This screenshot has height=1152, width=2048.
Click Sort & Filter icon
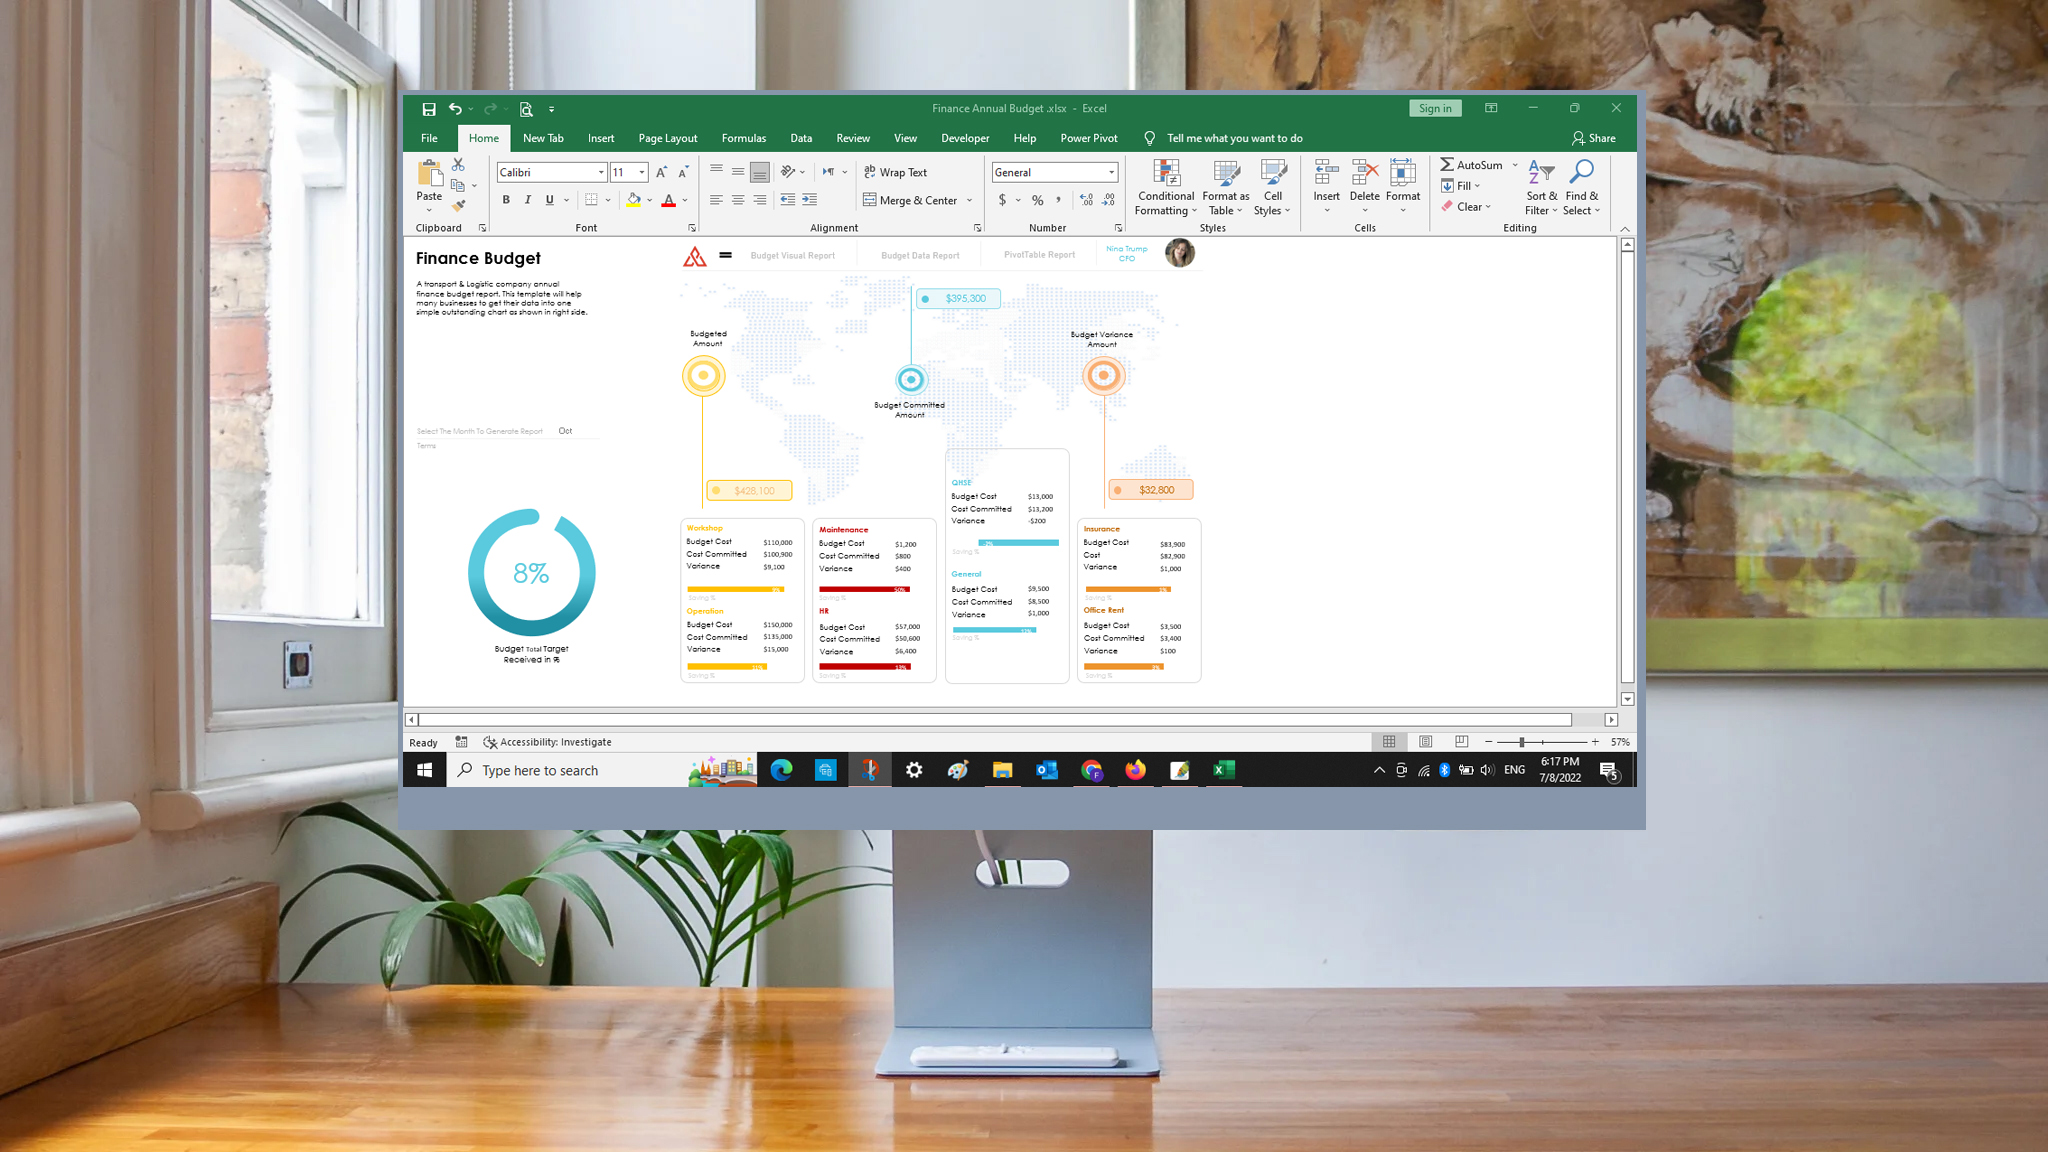(x=1541, y=173)
